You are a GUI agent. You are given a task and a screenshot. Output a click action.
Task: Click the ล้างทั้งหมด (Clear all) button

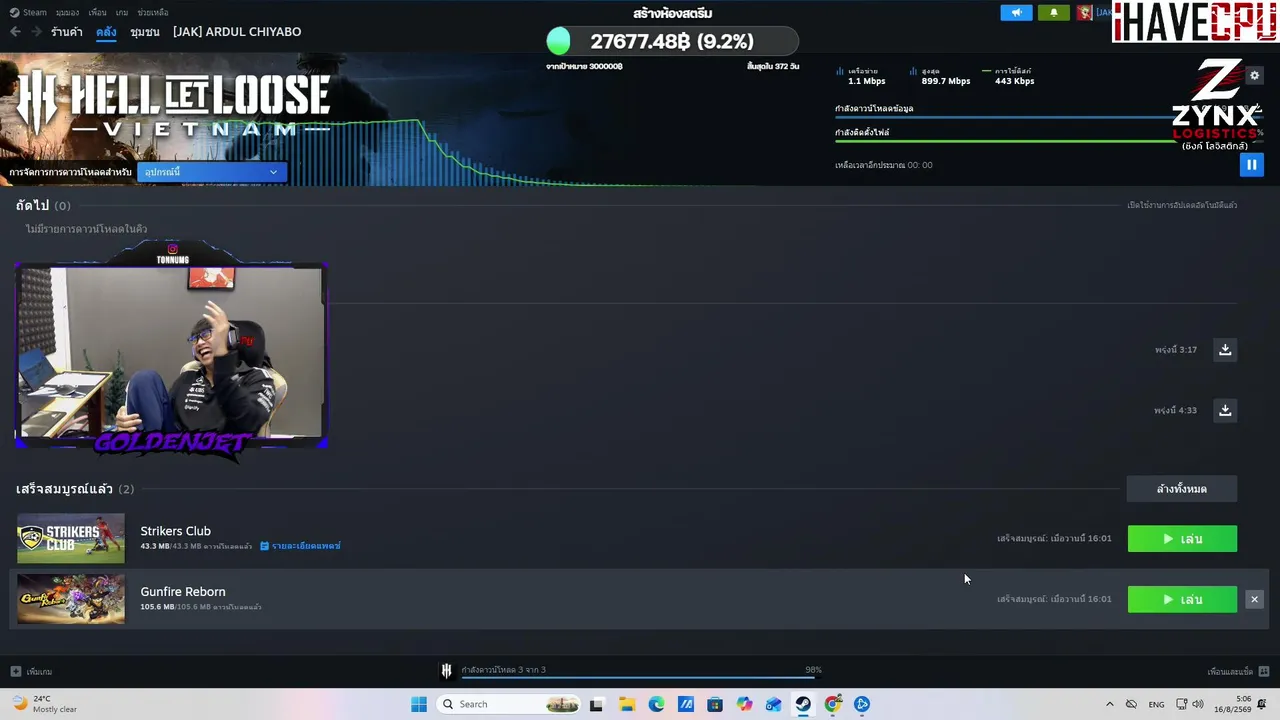(1182, 489)
